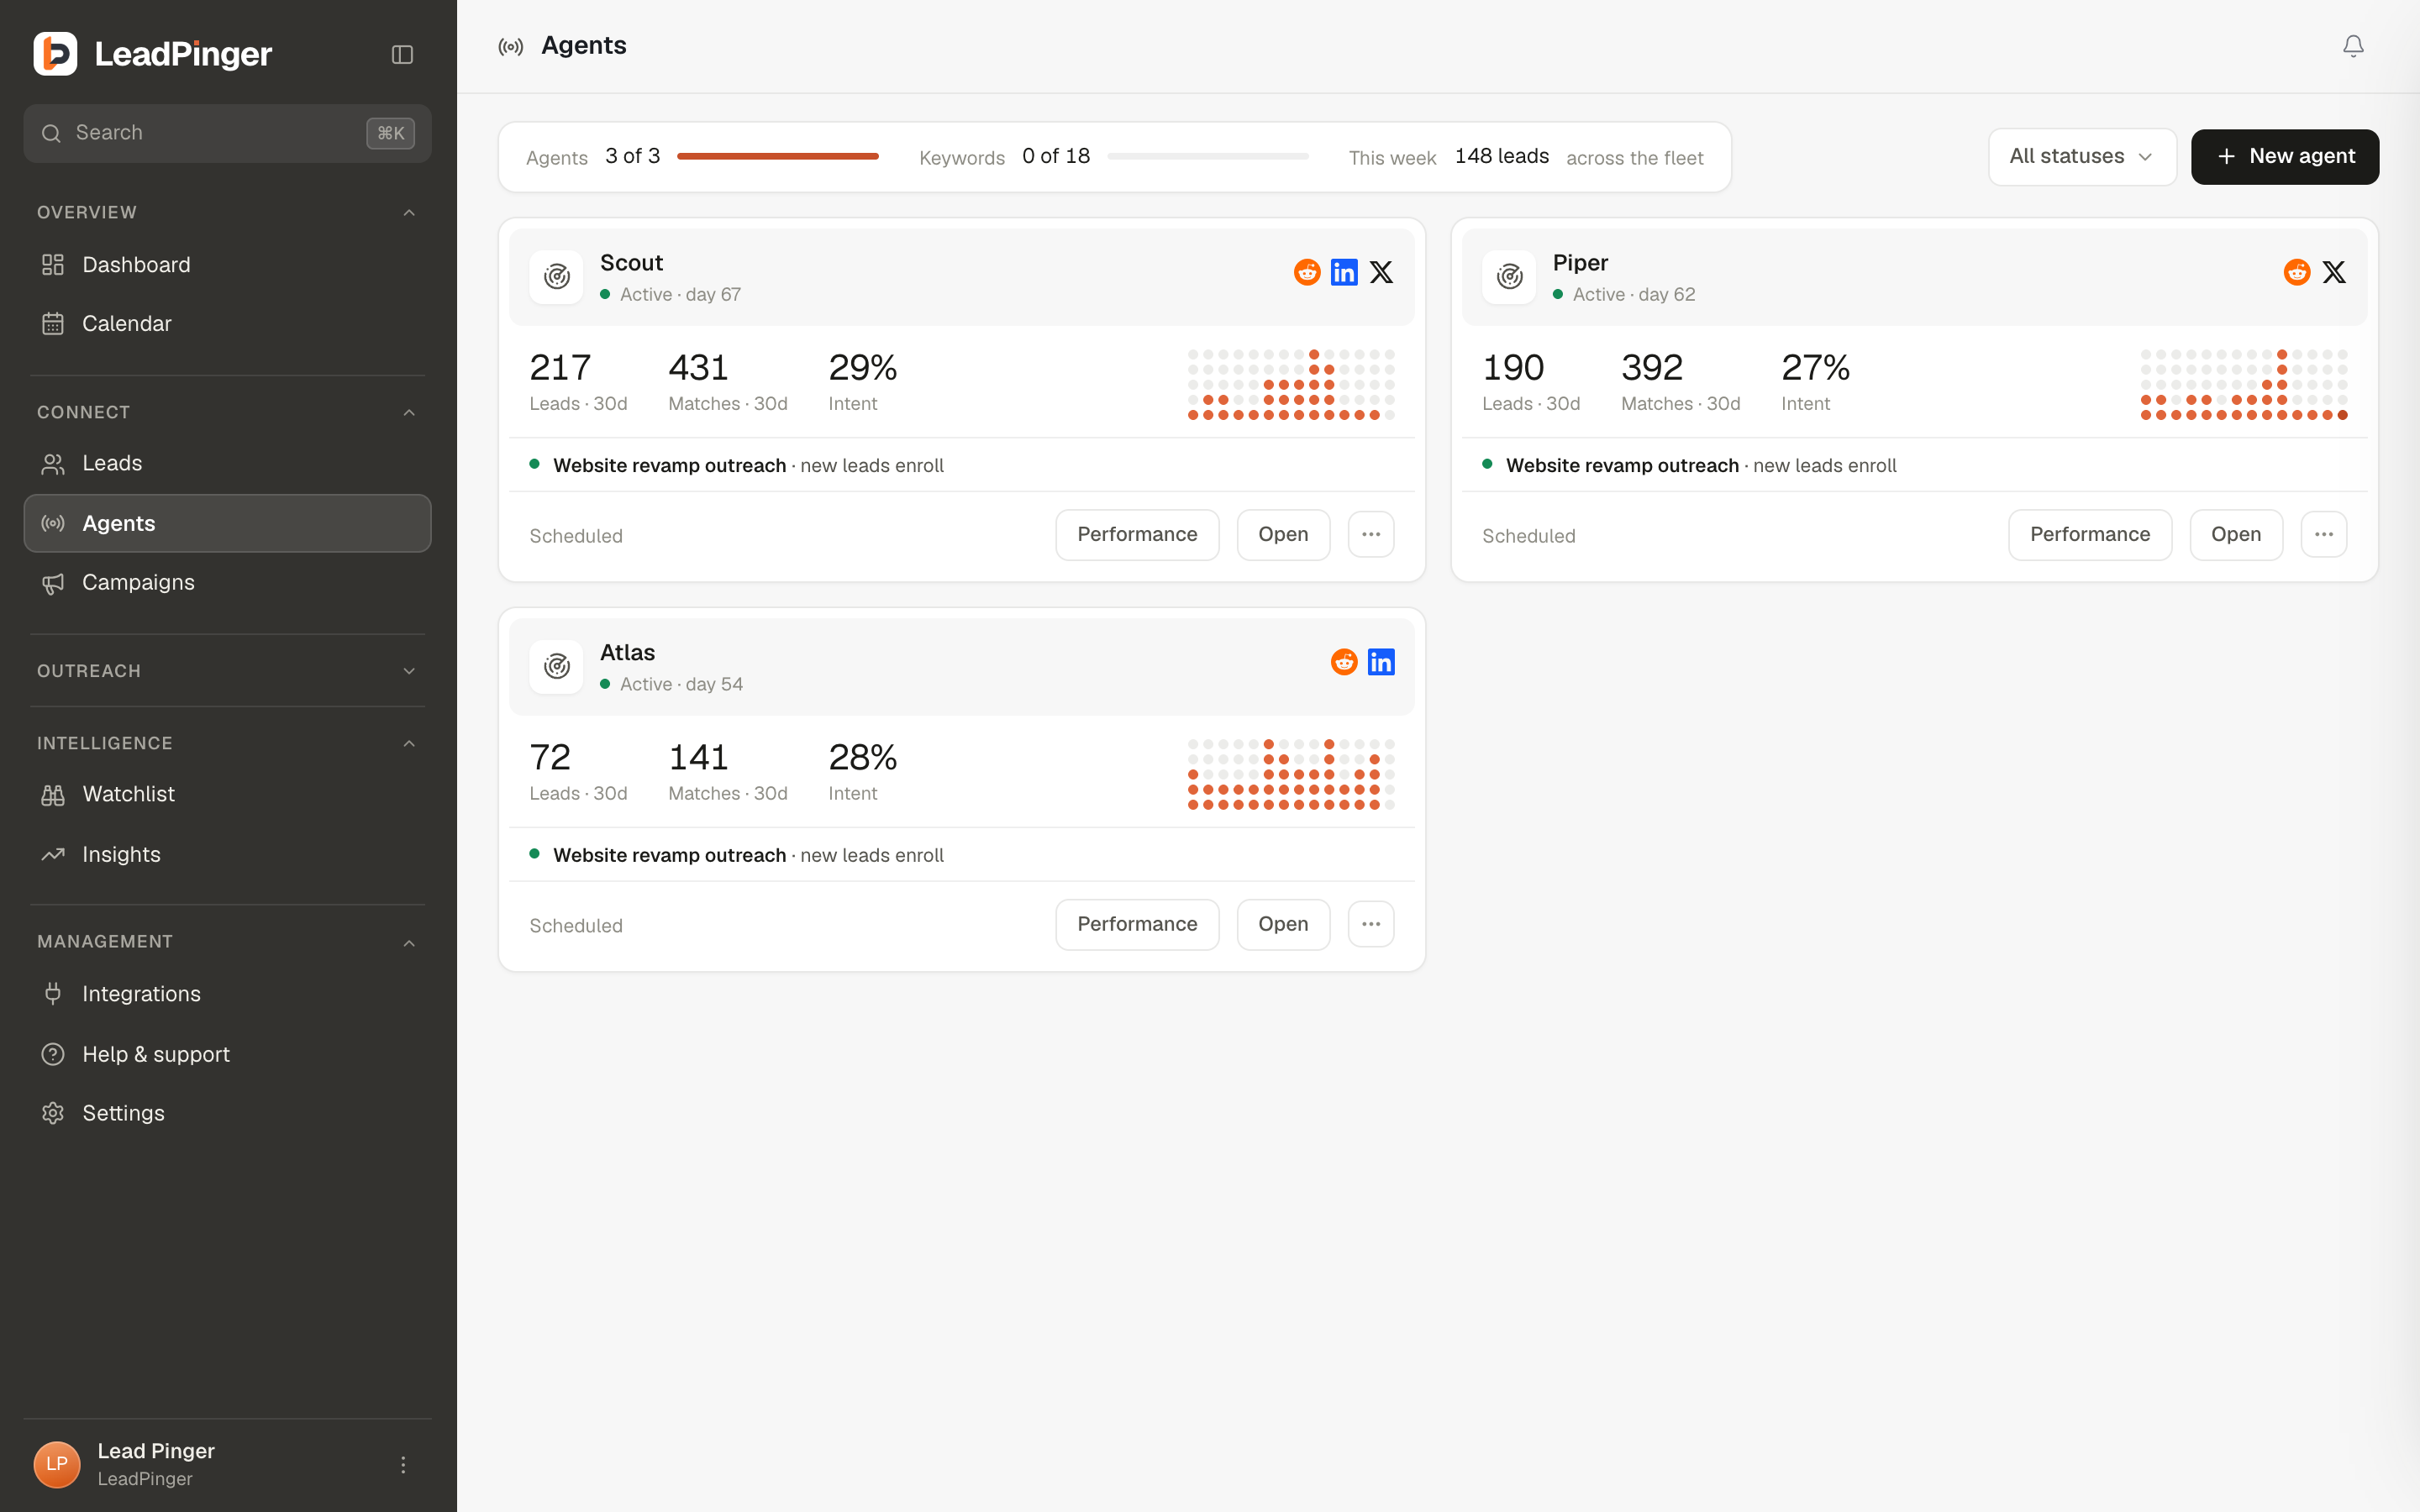Collapse the Intelligence section
This screenshot has width=2420, height=1512.
click(x=409, y=743)
